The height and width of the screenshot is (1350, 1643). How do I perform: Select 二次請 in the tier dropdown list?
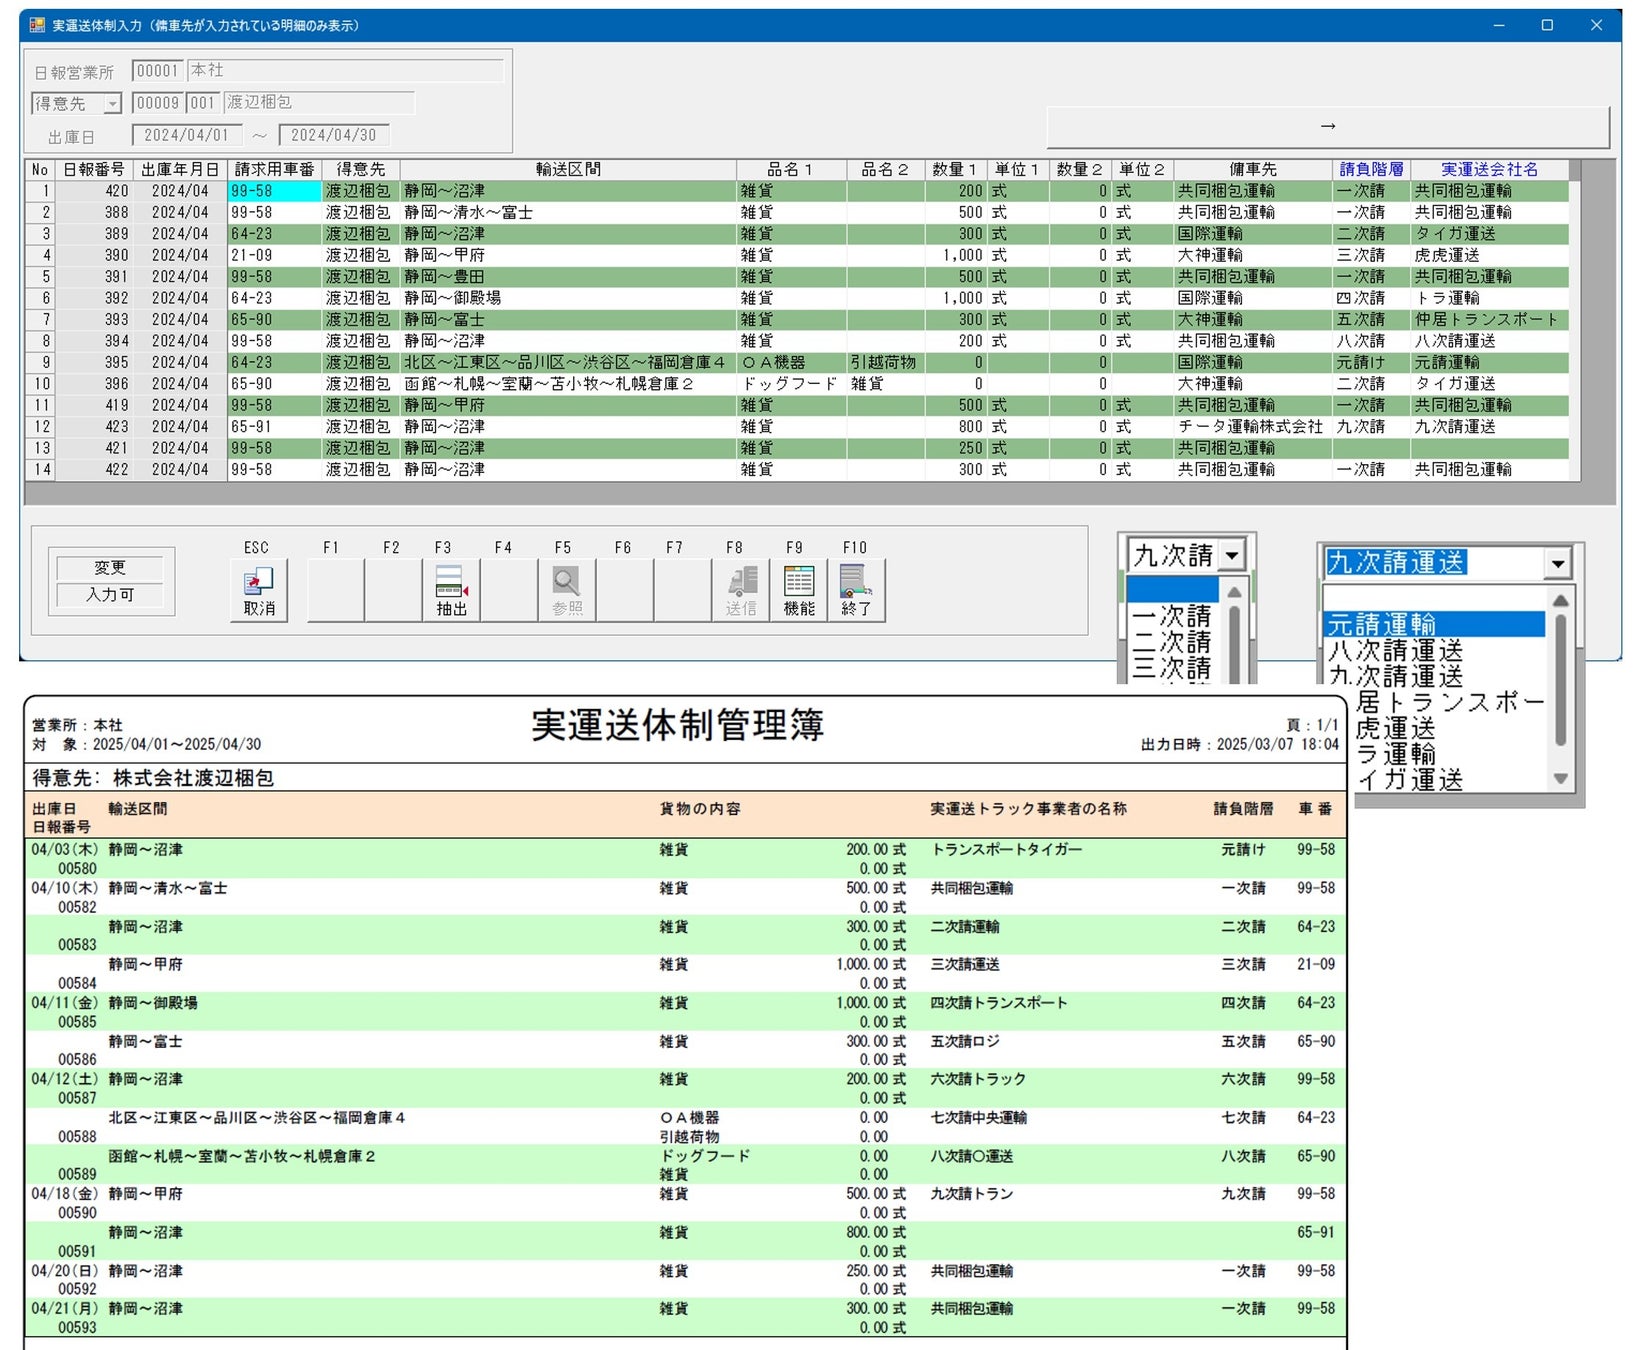pos(1171,641)
